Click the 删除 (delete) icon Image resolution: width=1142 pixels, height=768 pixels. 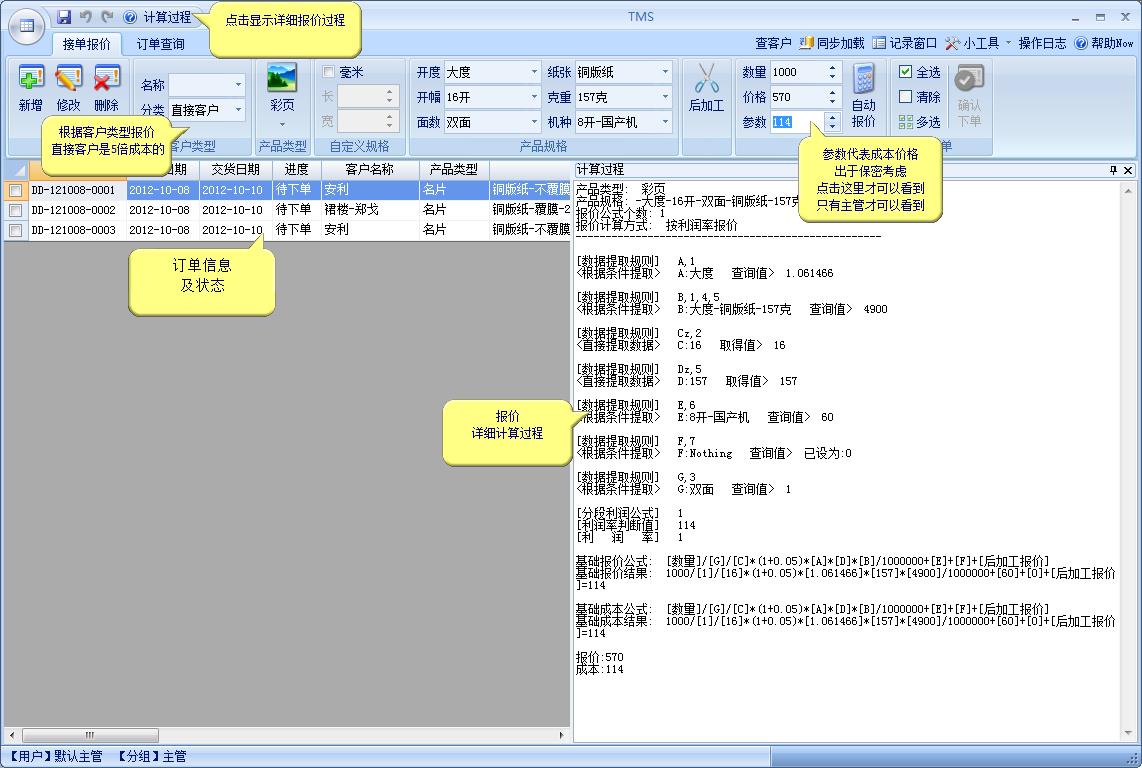tap(106, 79)
